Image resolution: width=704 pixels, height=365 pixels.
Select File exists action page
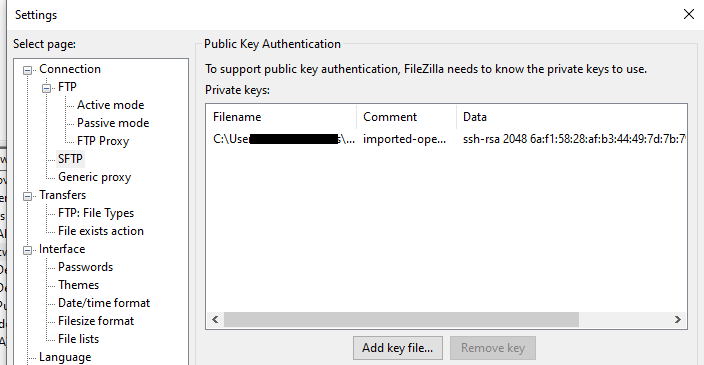[101, 231]
